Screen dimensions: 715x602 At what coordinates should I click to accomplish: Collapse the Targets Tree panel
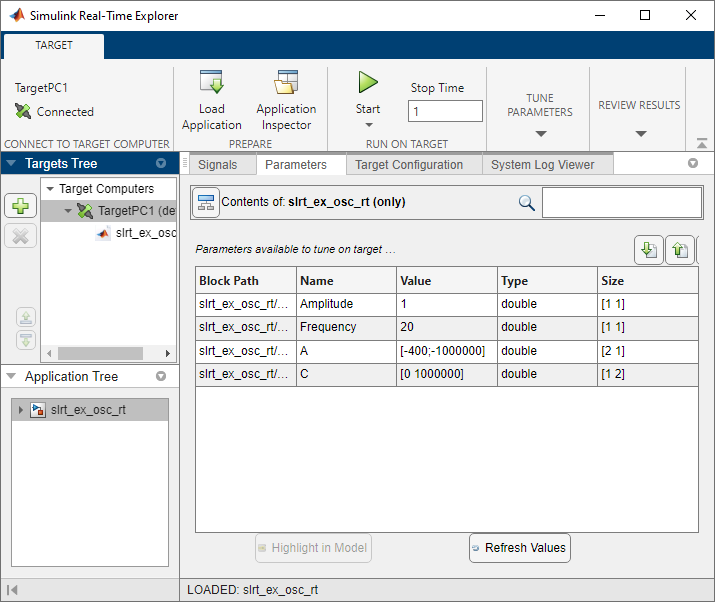12,164
